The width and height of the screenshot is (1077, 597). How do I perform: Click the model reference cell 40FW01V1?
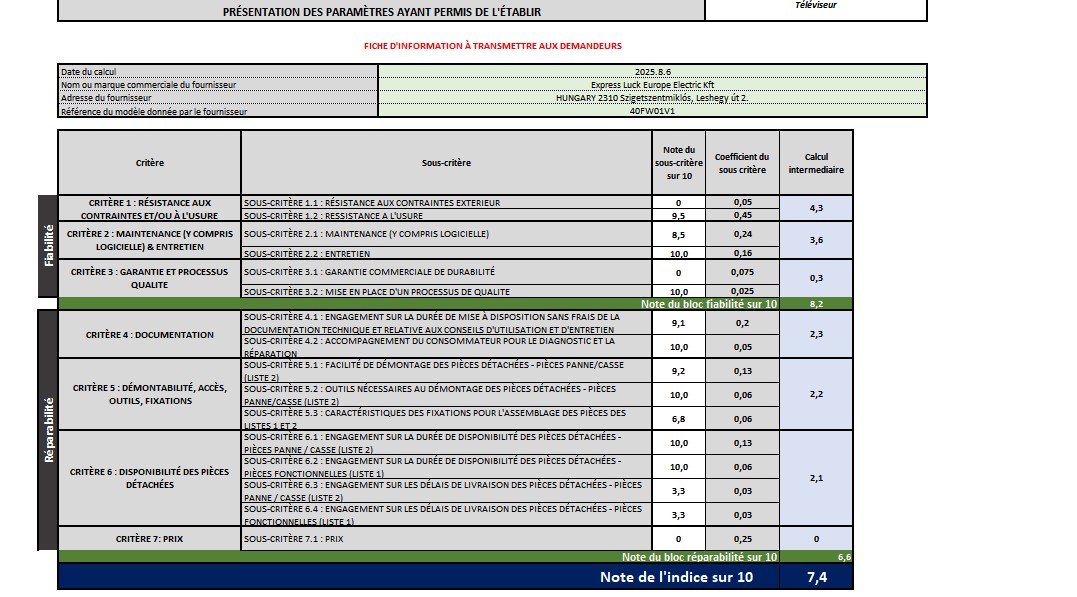tap(652, 111)
